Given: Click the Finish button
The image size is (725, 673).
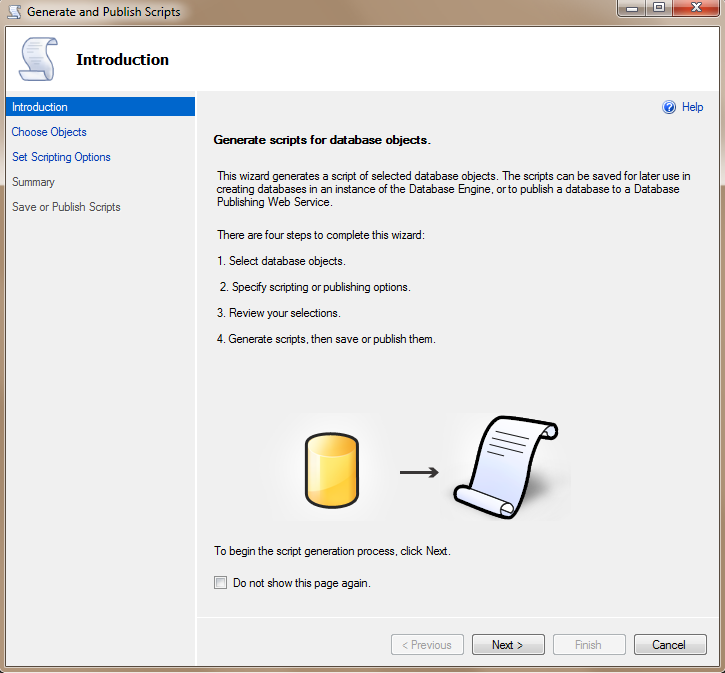Looking at the screenshot, I should pyautogui.click(x=589, y=645).
